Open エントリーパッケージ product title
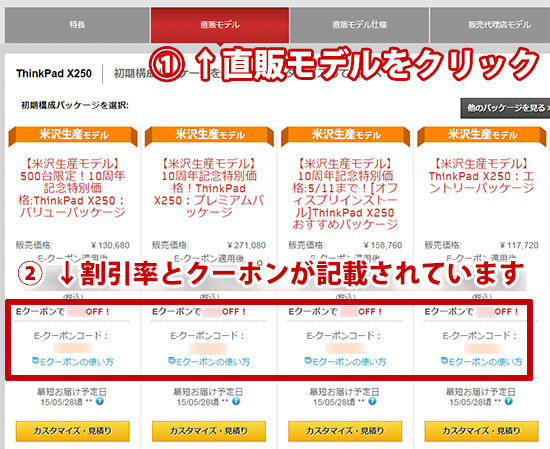The width and height of the screenshot is (550, 449). [482, 176]
